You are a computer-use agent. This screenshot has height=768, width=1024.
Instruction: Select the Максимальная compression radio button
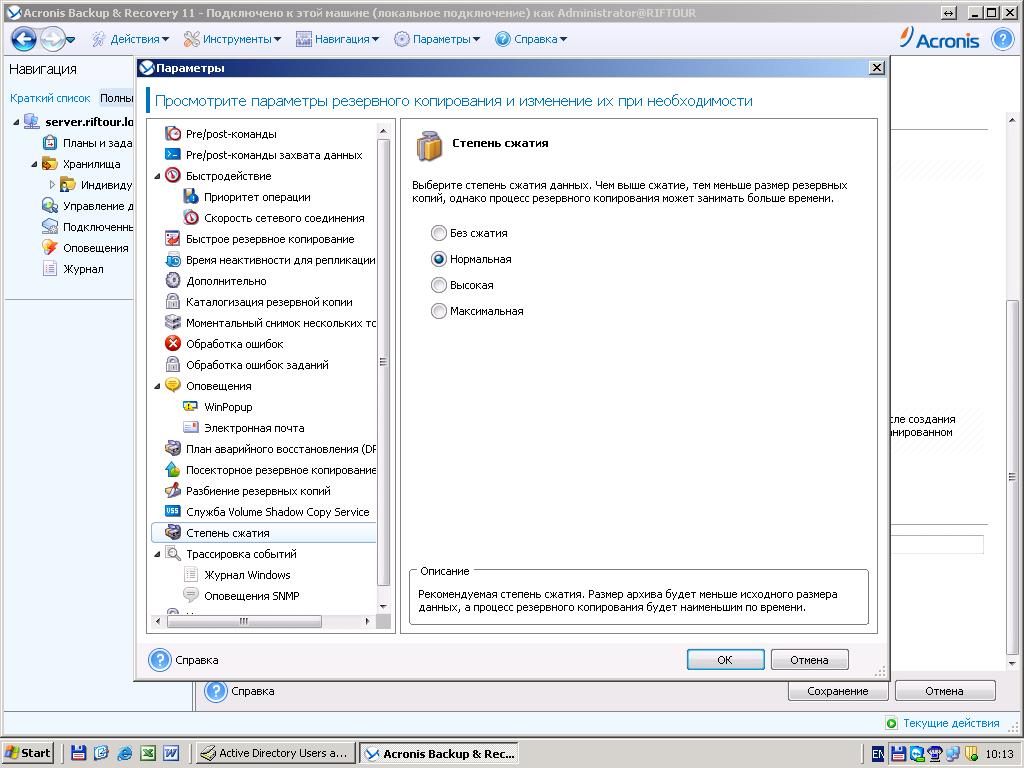[438, 311]
